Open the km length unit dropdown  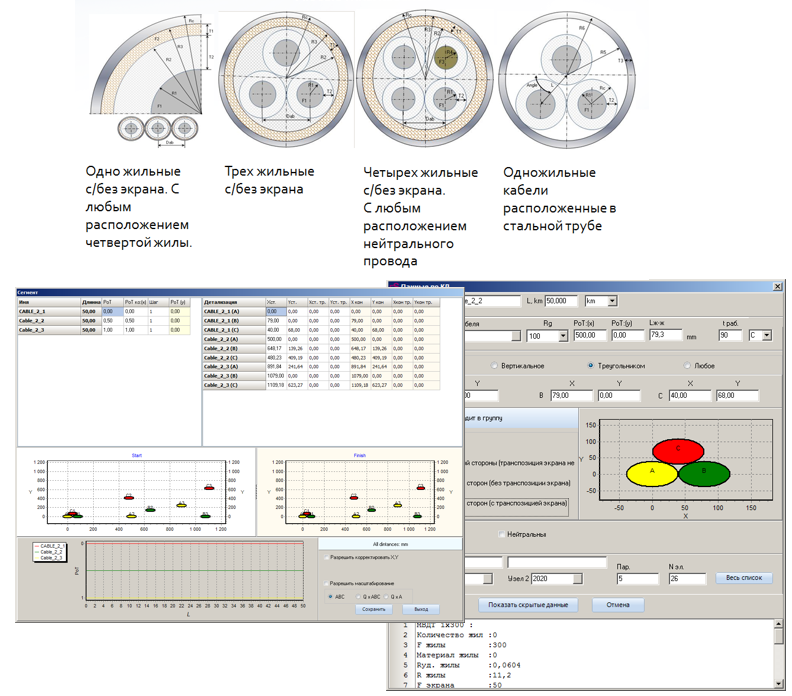click(613, 300)
